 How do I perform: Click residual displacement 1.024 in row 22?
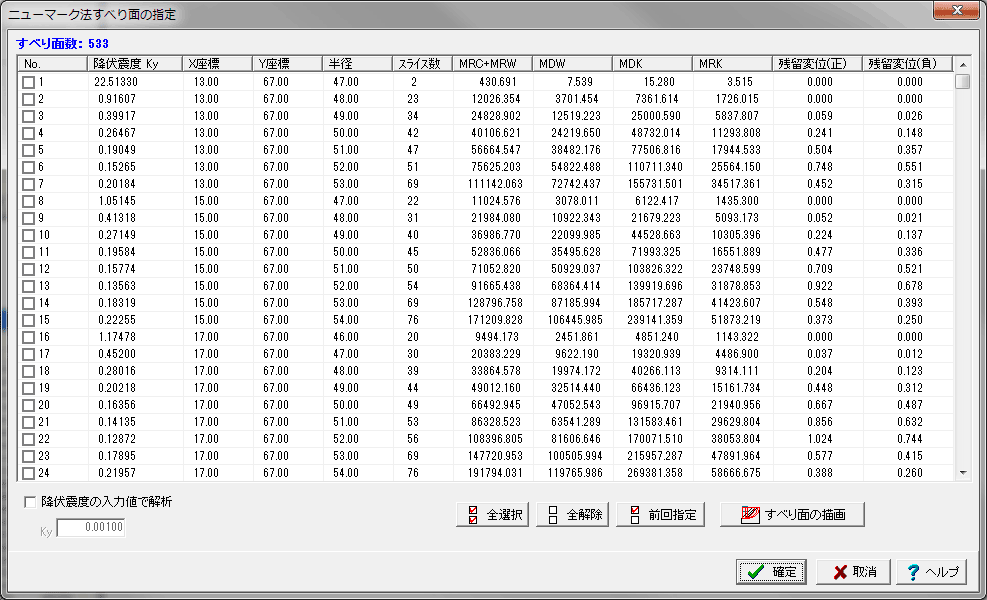[820, 439]
